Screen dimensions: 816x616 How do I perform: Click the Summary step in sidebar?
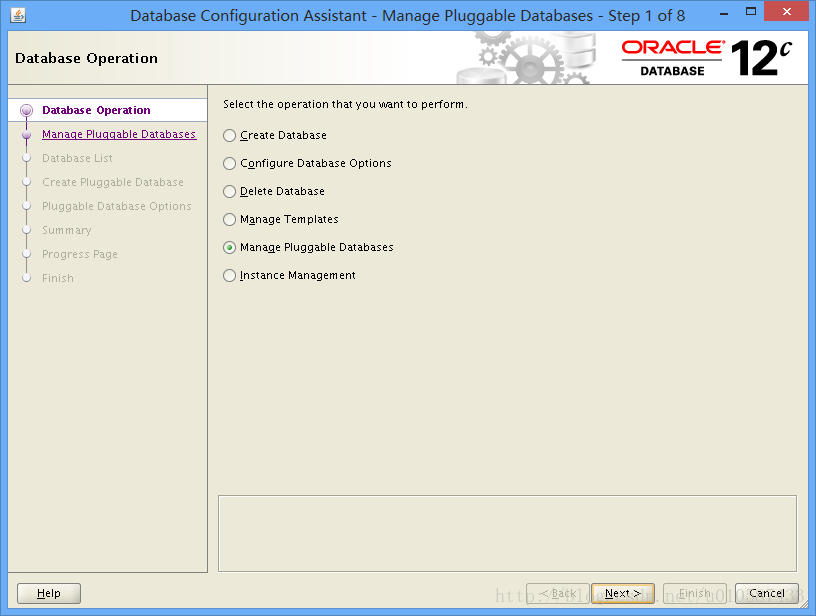point(67,230)
